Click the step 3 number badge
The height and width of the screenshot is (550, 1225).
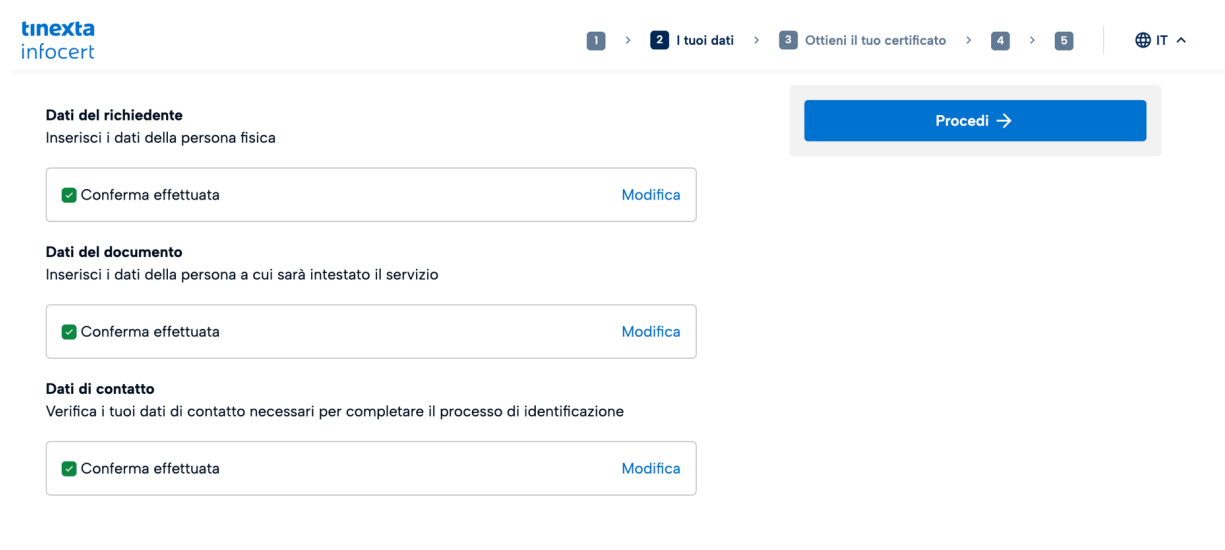[x=788, y=41]
